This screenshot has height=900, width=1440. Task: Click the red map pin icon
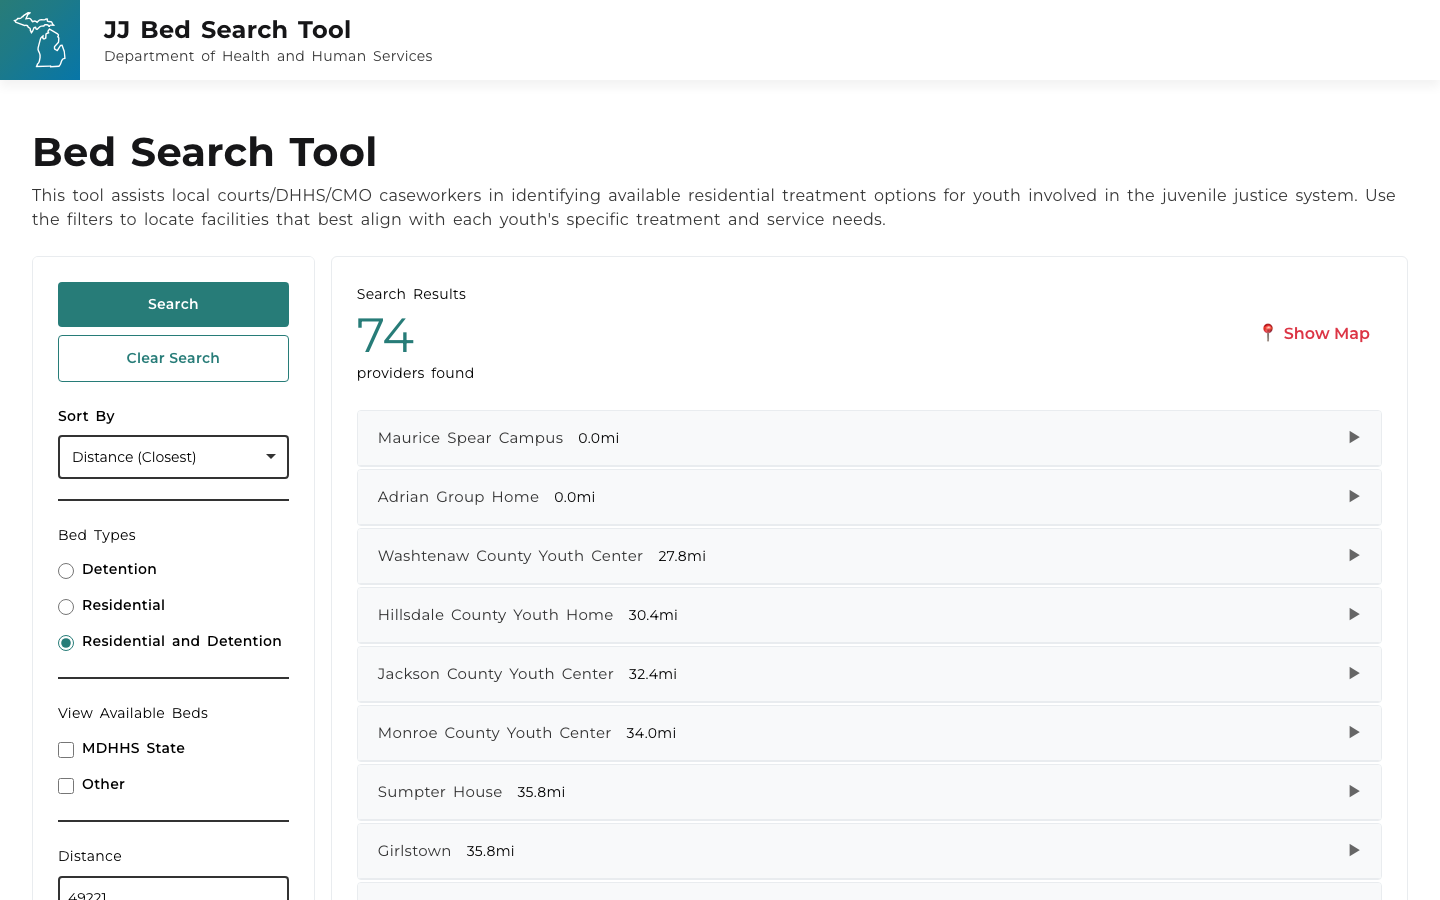[x=1267, y=333]
